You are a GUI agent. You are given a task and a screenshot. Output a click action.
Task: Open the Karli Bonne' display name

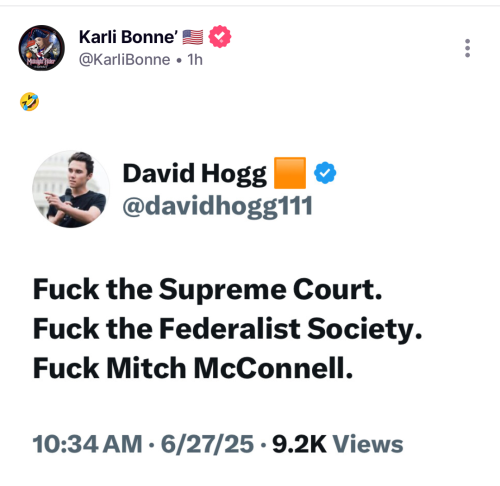tap(128, 37)
